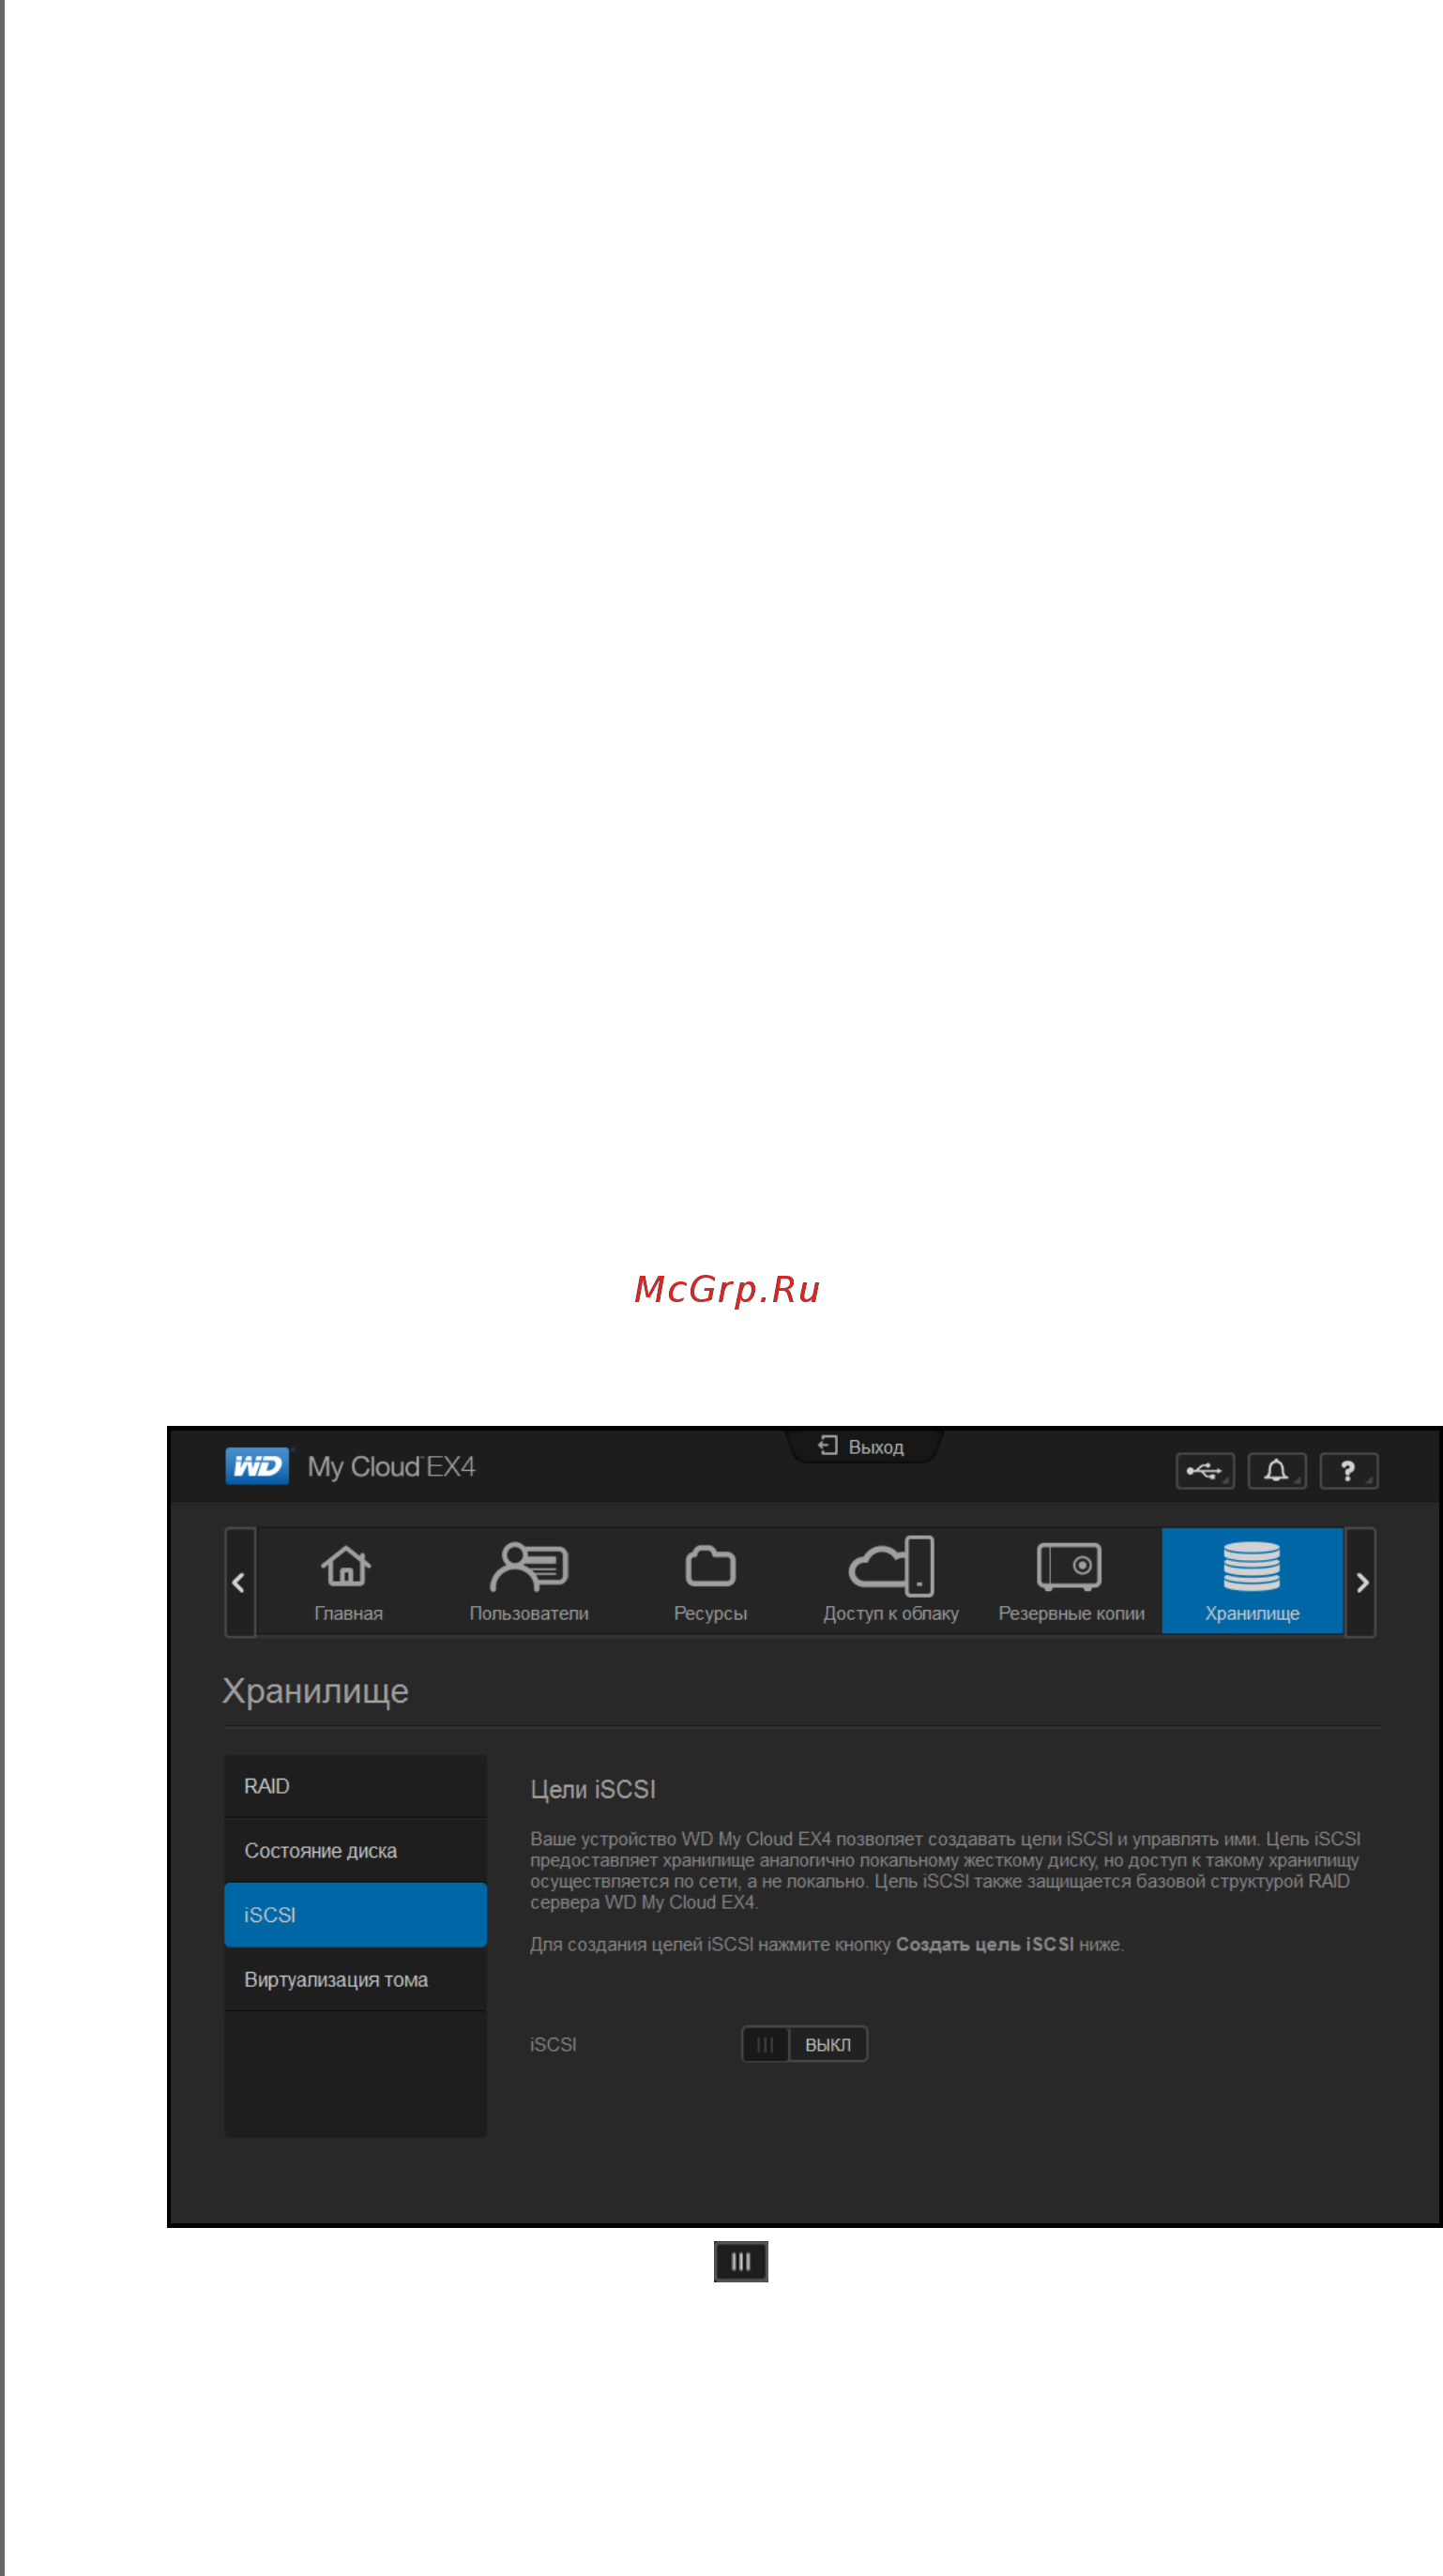
Task: Click the toggle icon below the screenshot
Action: (x=740, y=2262)
